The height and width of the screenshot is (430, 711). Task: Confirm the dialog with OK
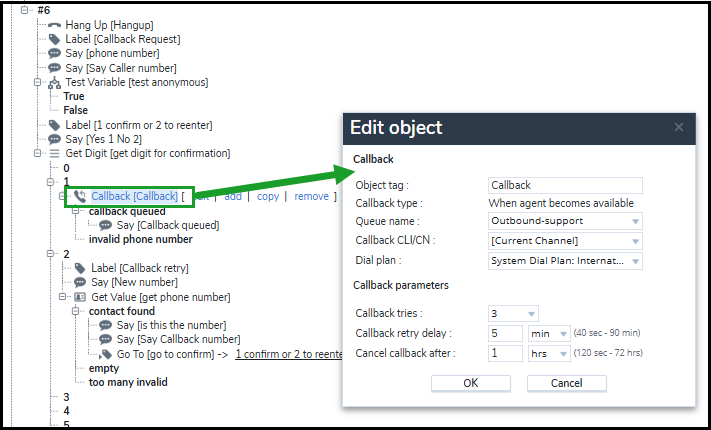point(471,383)
